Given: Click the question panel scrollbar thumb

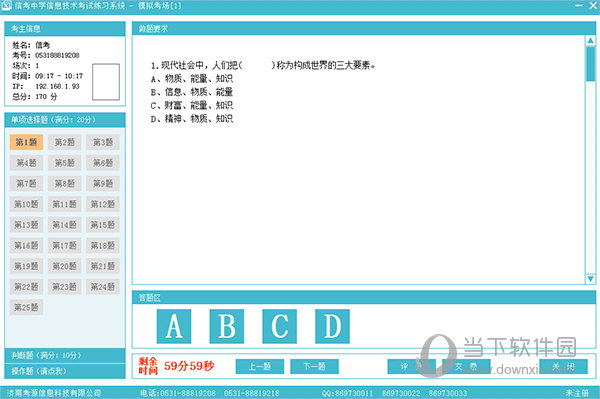Looking at the screenshot, I should (590, 64).
